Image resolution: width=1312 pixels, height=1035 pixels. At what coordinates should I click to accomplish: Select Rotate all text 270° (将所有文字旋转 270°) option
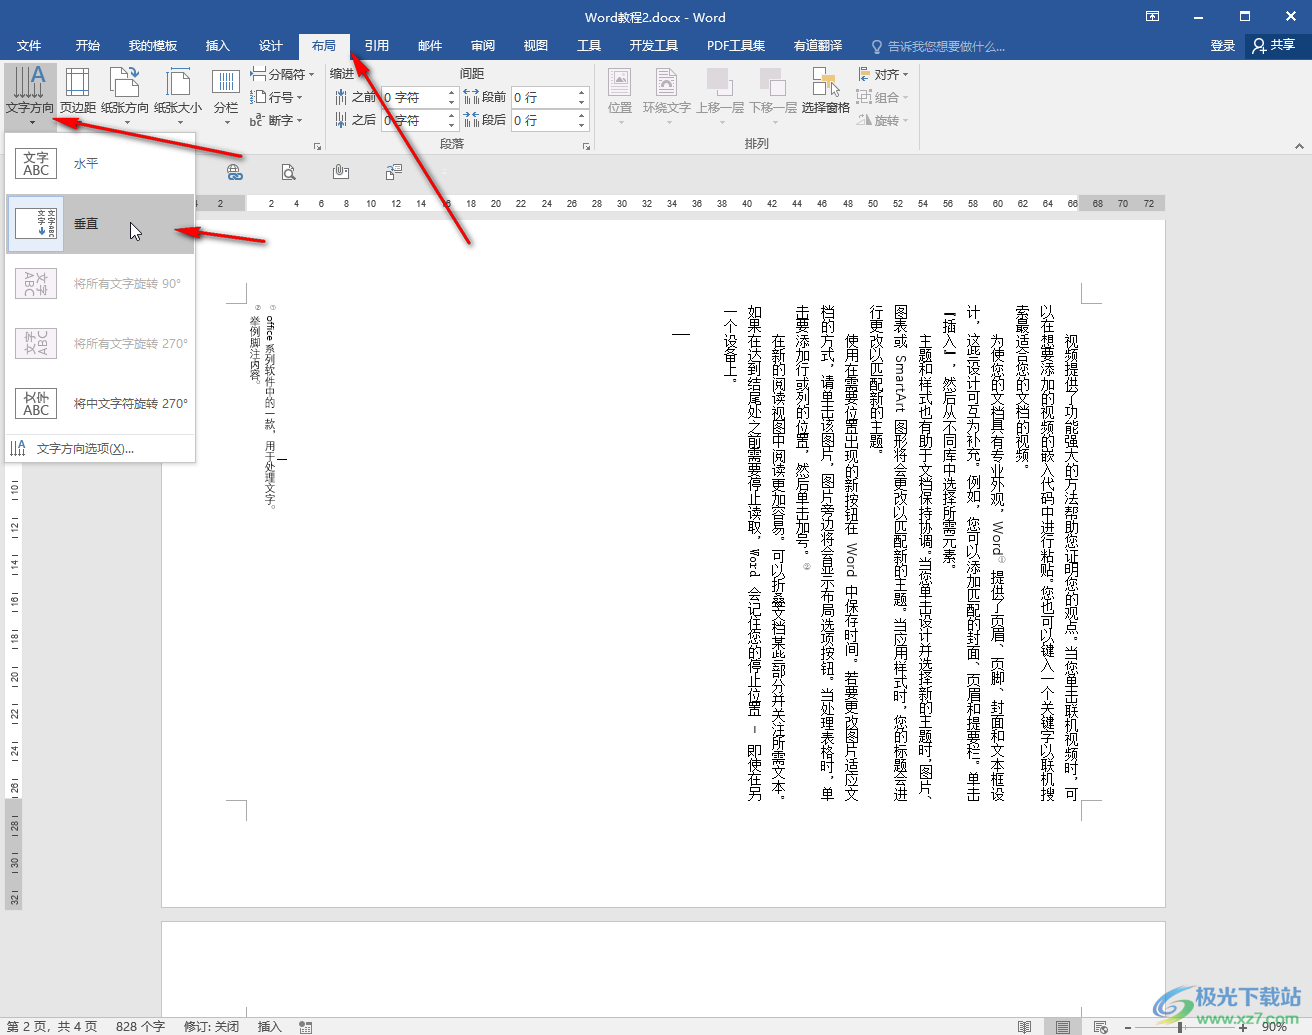[x=100, y=344]
